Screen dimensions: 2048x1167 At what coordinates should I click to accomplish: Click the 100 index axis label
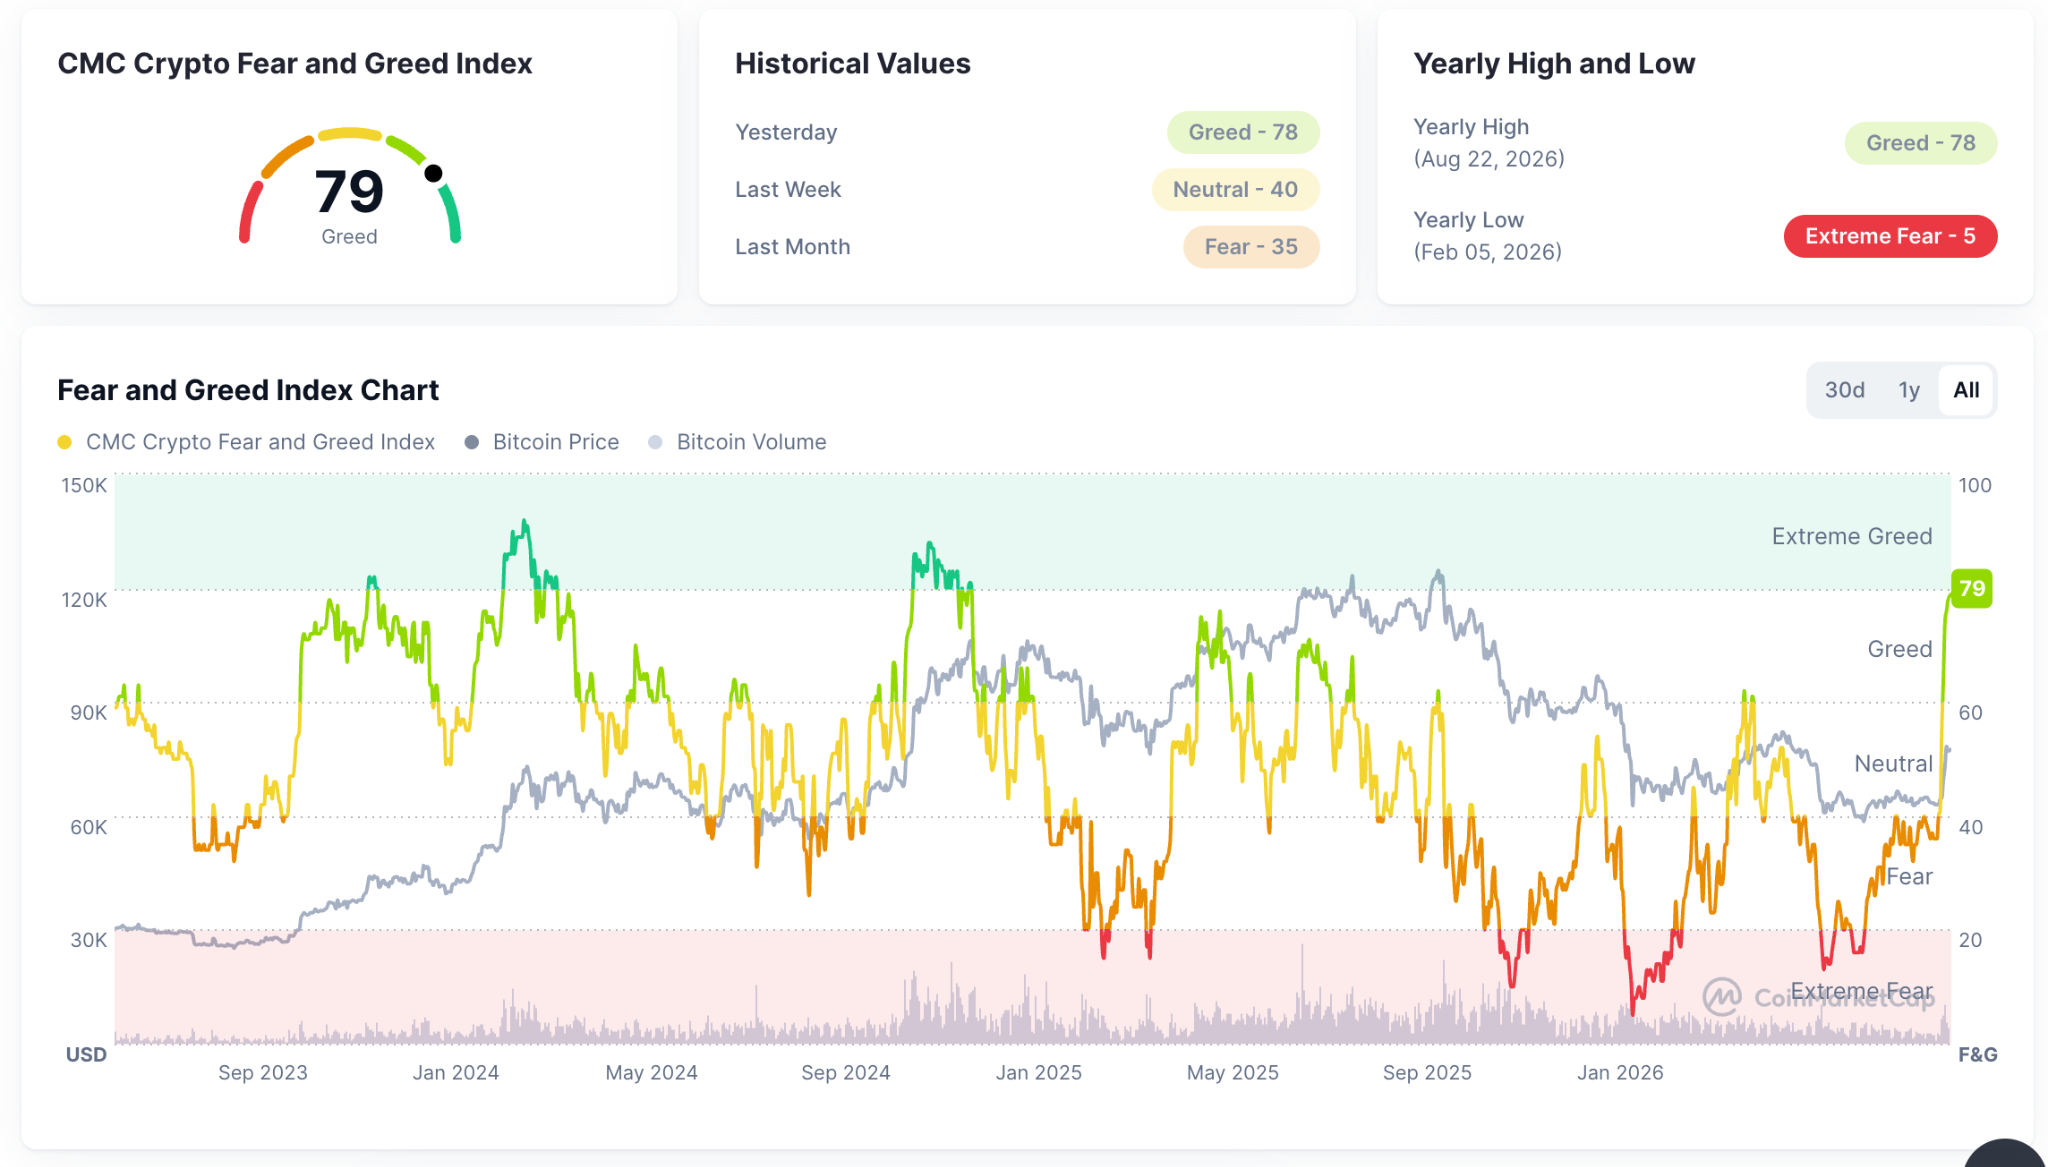click(x=1974, y=485)
